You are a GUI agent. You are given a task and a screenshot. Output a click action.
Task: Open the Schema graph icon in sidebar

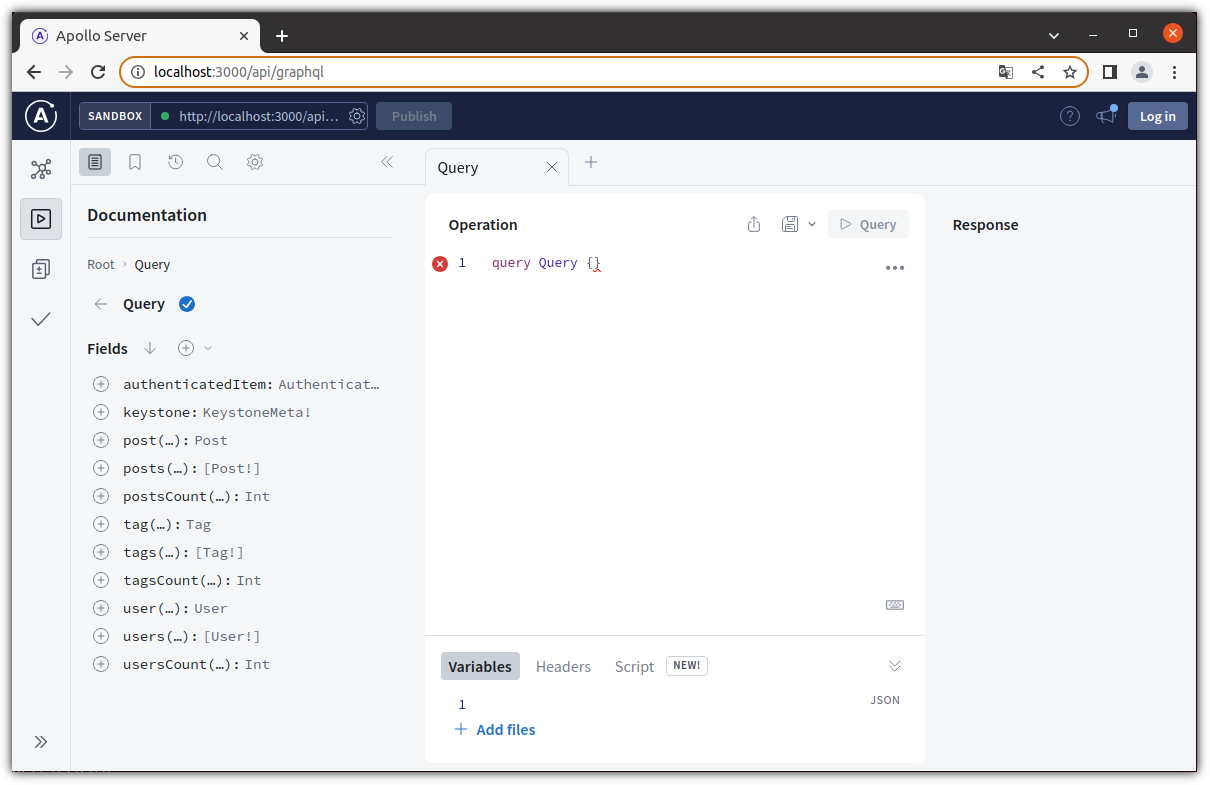coord(41,169)
